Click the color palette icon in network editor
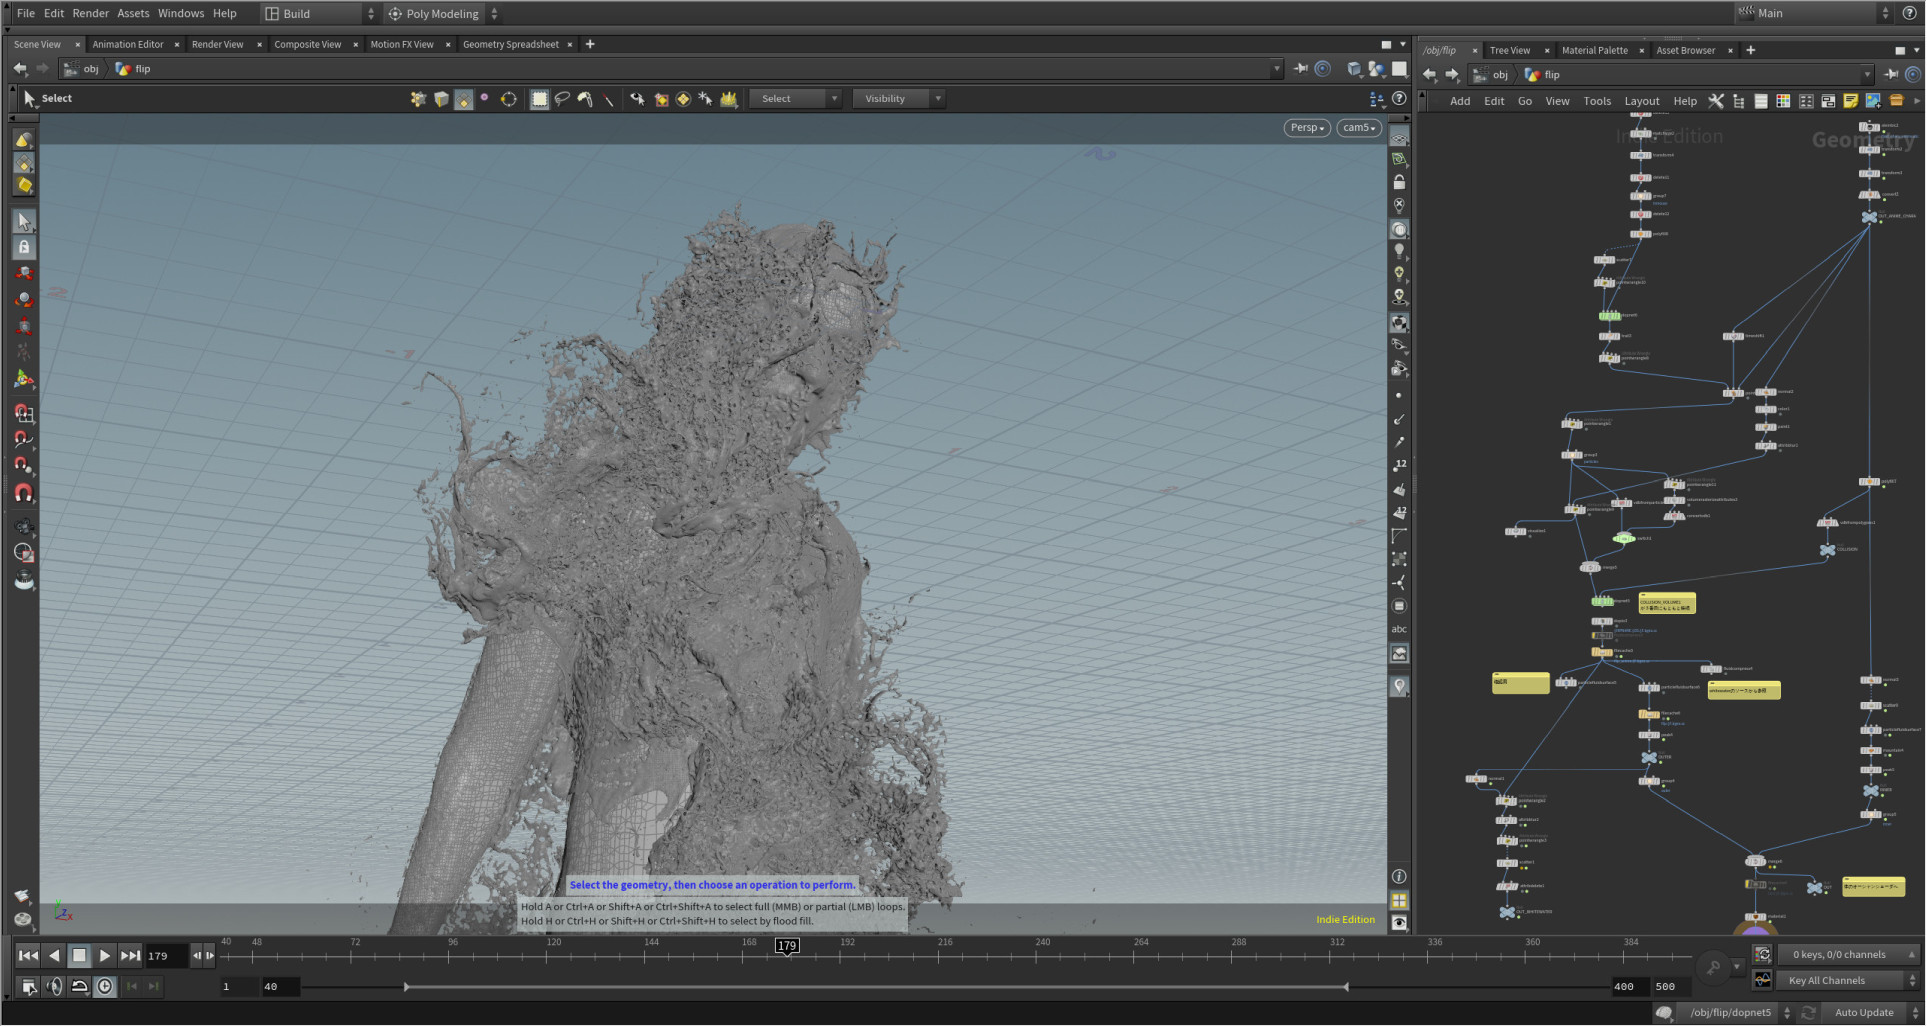This screenshot has height=1027, width=1927. pyautogui.click(x=1783, y=101)
